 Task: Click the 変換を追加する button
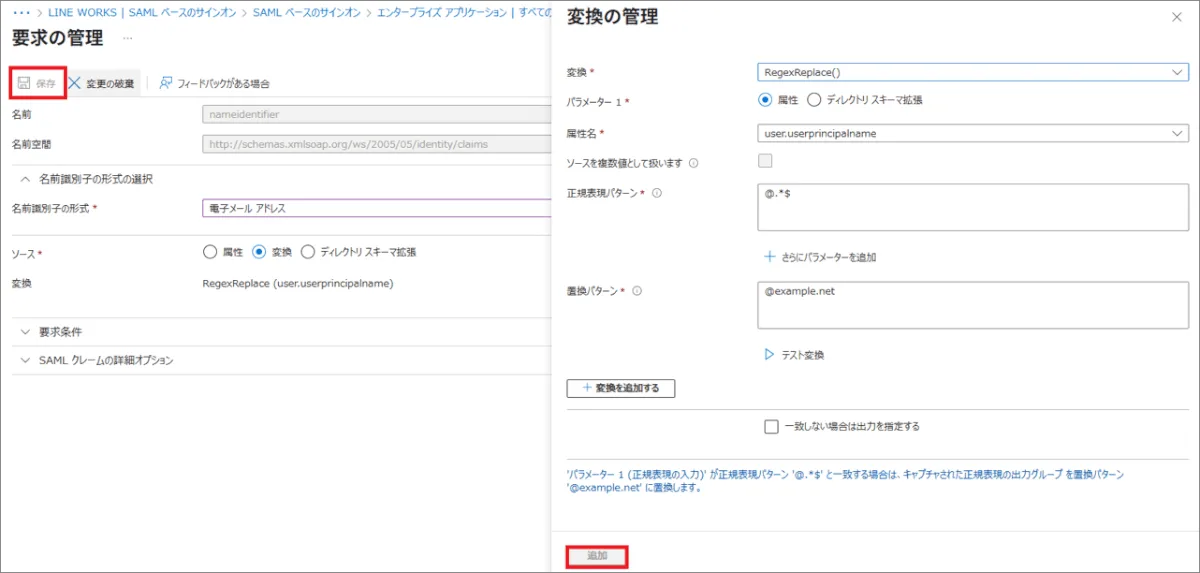(x=621, y=388)
